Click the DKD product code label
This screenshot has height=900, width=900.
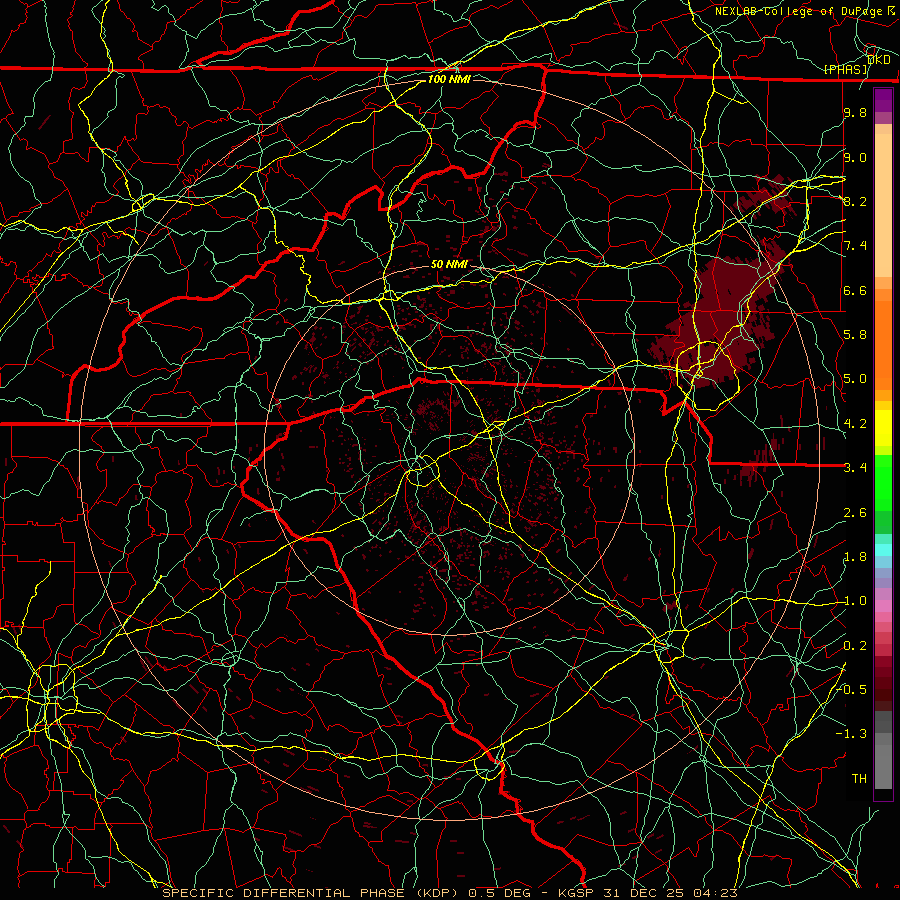pos(879,60)
